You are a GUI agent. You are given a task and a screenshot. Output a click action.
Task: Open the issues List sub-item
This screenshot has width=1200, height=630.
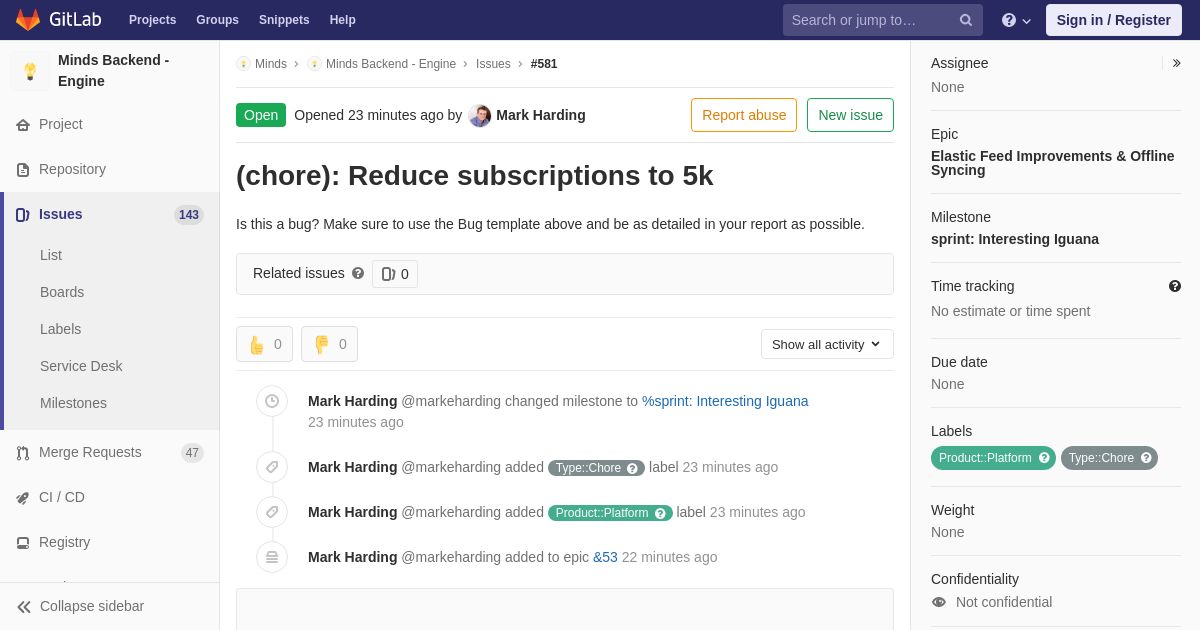point(51,255)
